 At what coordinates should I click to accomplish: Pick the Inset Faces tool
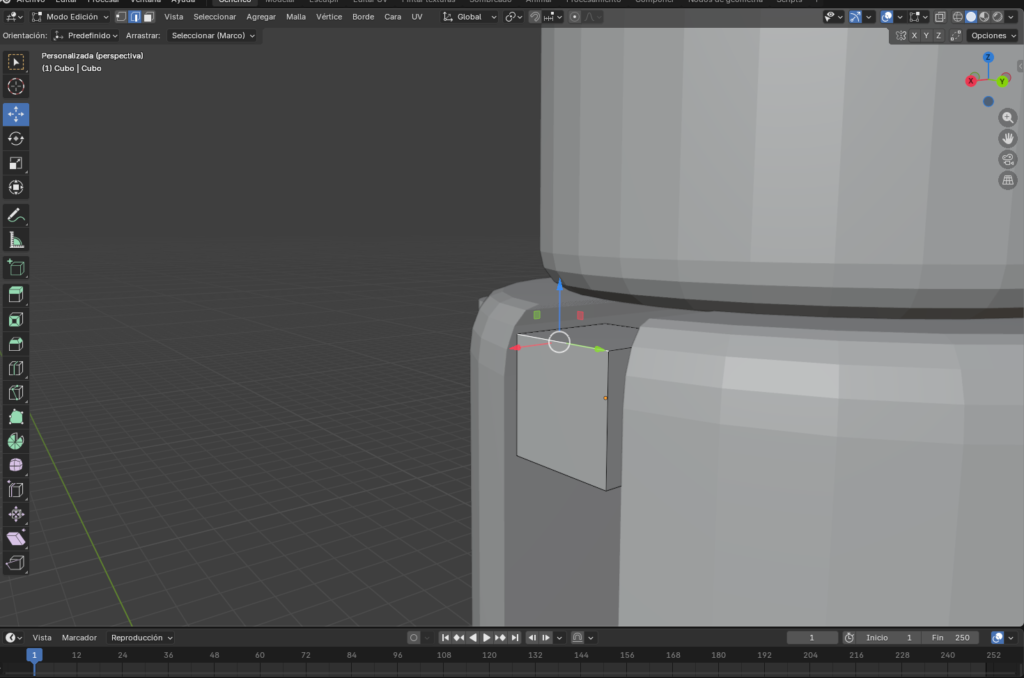tap(16, 320)
